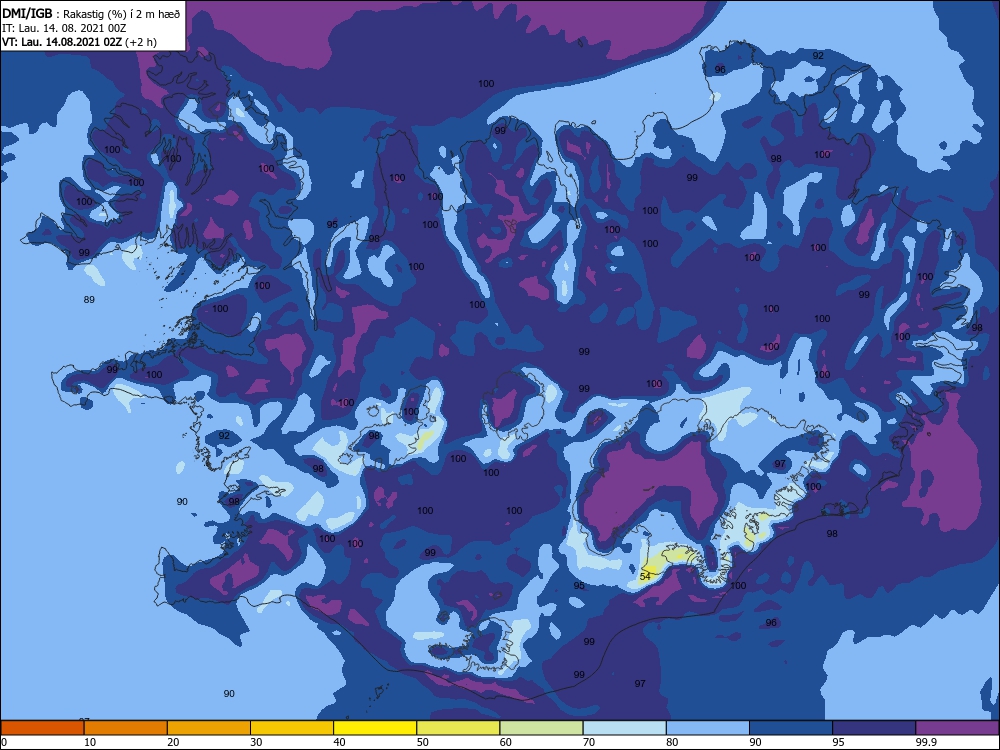Click the legend tick label '0'
The height and width of the screenshot is (750, 1000).
tap(4, 742)
